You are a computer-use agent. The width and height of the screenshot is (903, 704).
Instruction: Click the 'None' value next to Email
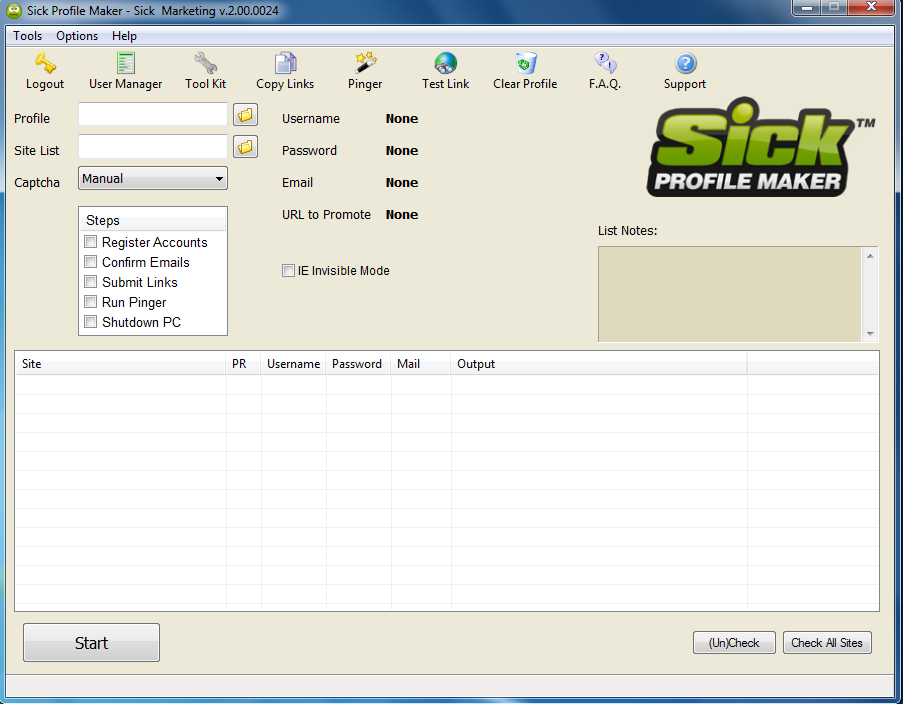click(x=402, y=183)
